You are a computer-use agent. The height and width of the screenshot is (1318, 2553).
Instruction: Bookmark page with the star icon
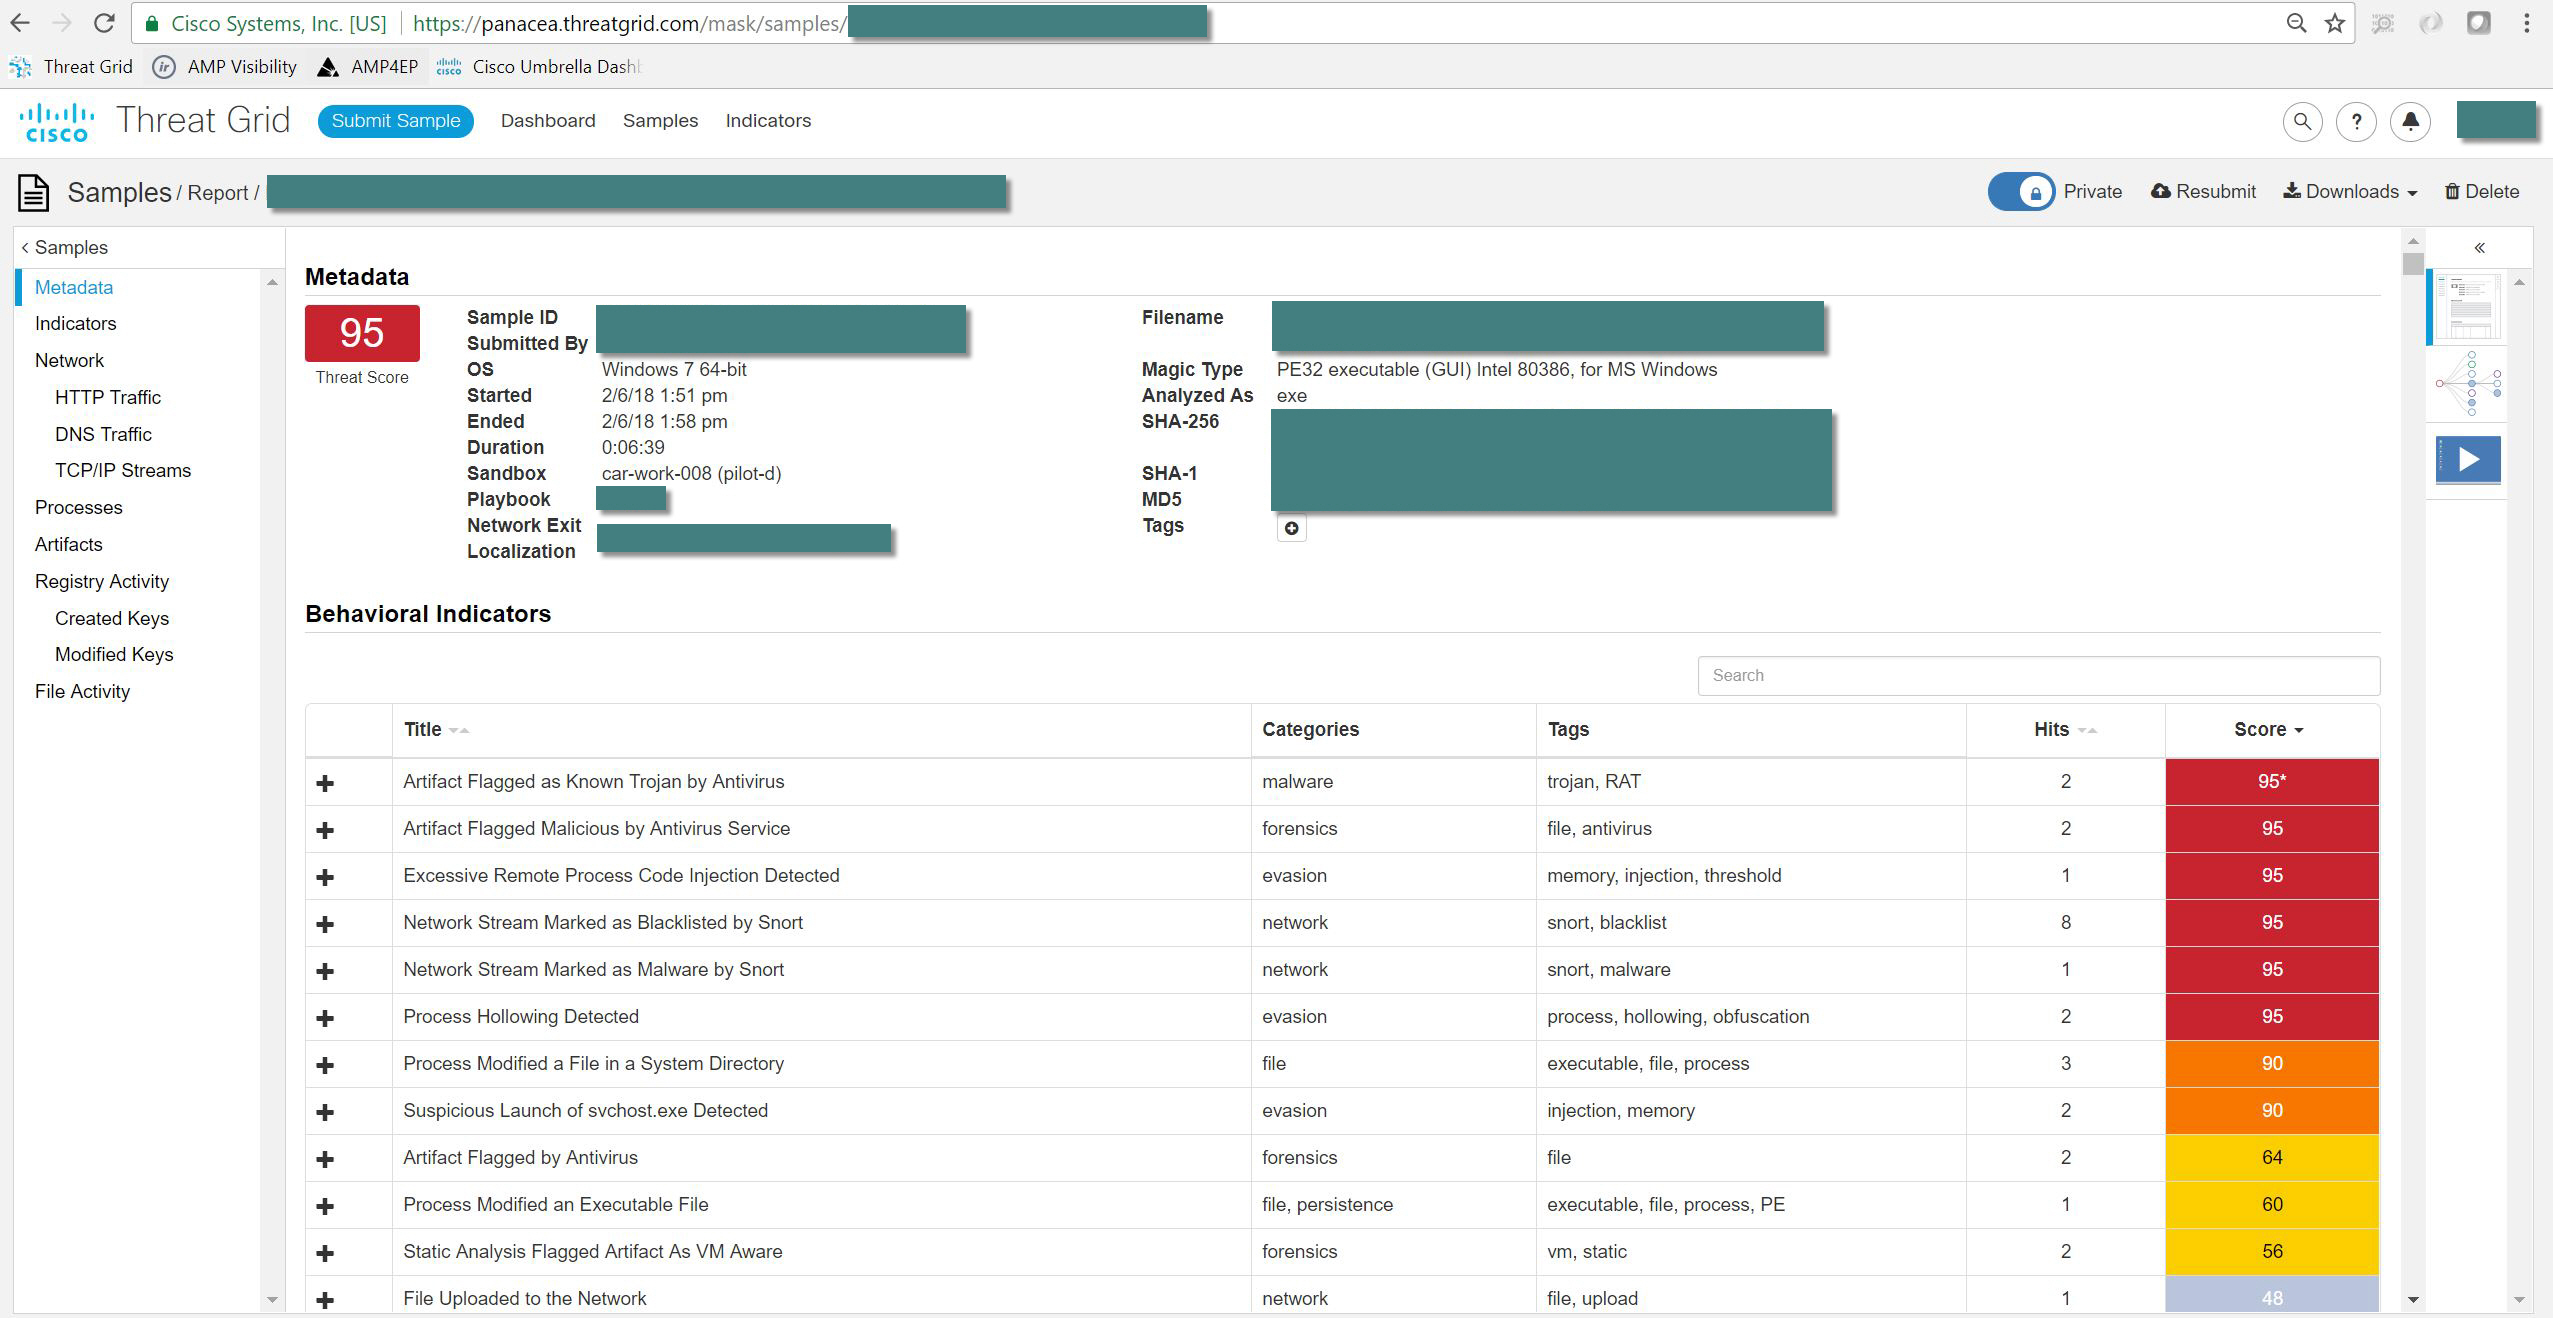click(x=2335, y=24)
